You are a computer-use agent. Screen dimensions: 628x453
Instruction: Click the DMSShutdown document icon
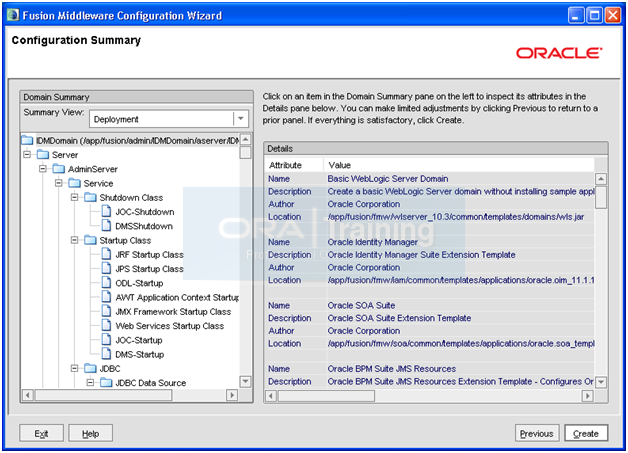pyautogui.click(x=106, y=225)
